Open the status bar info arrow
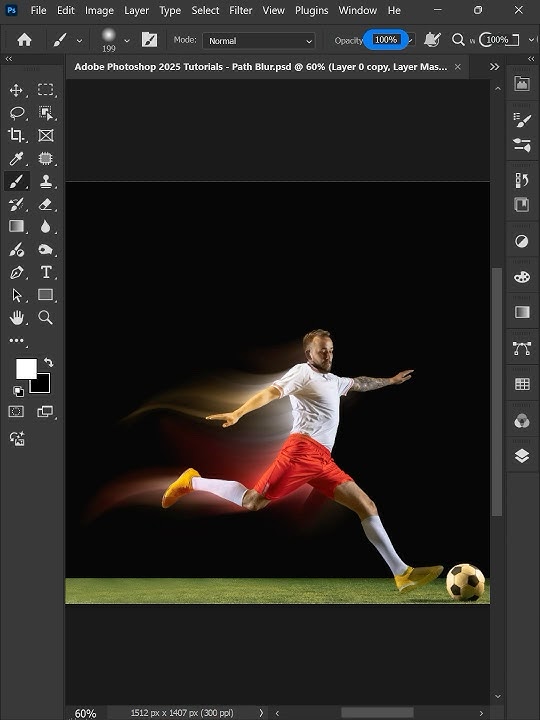 point(261,713)
